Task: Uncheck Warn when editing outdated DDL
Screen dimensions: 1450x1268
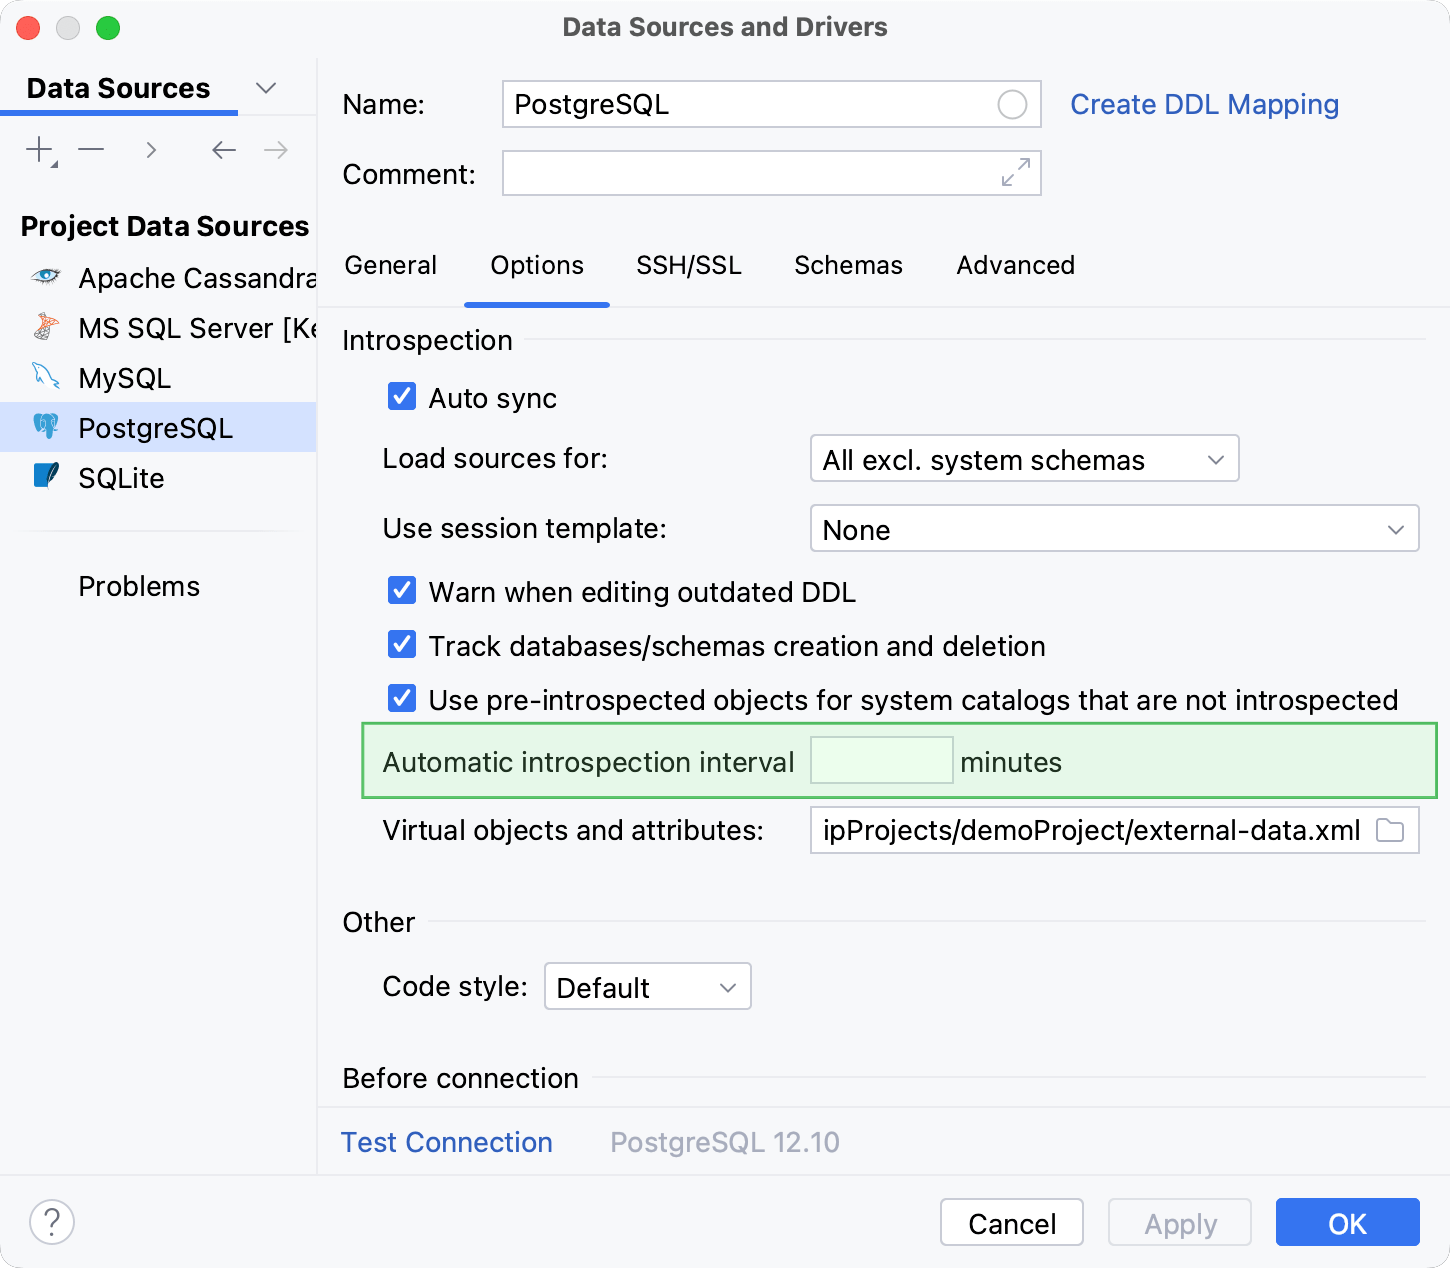Action: coord(402,590)
